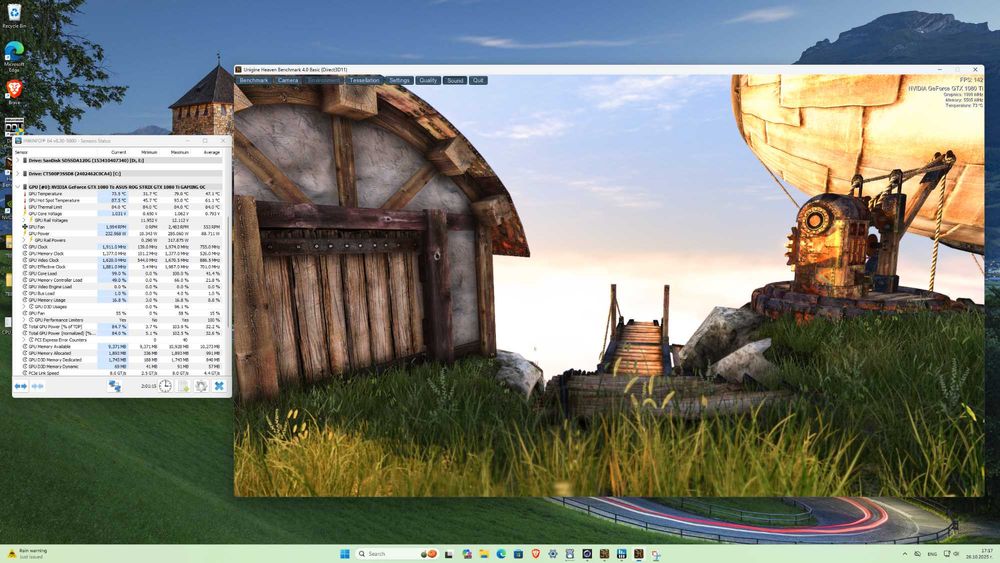Open the DDU desktop shortcut

click(14, 128)
